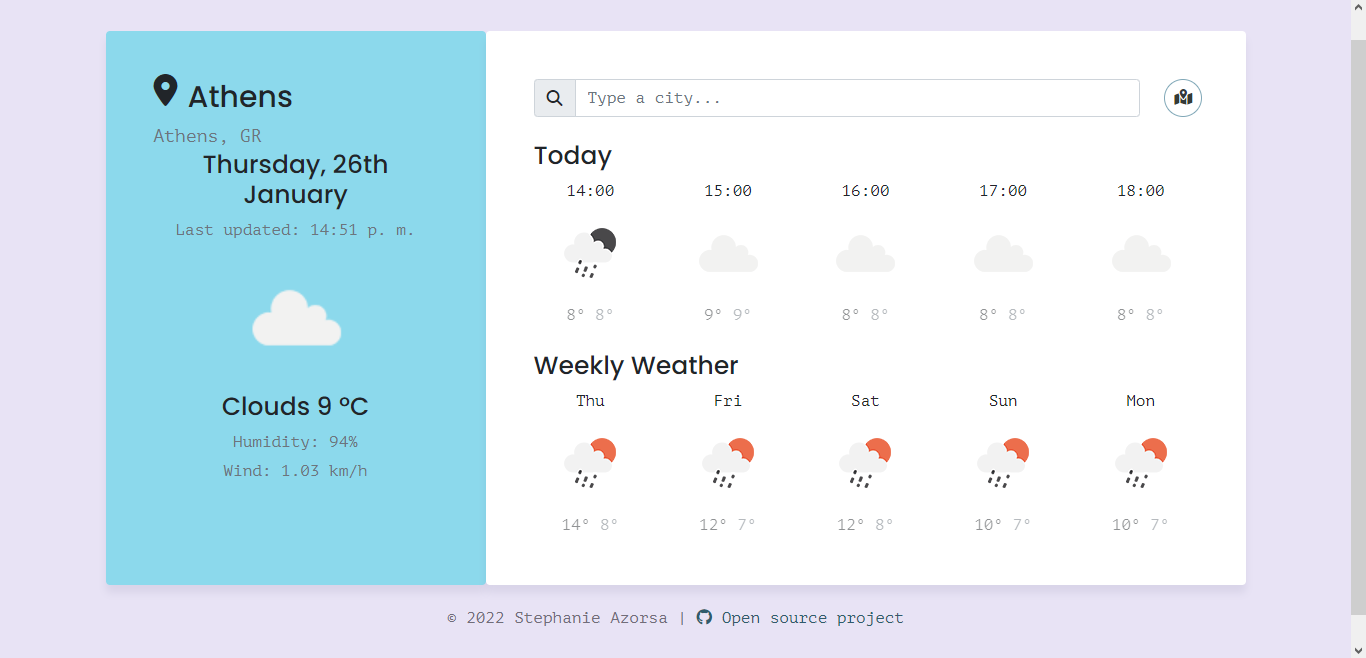Viewport: 1366px width, 658px height.
Task: Click the 16:00 hourly temperature reading
Action: tap(865, 313)
